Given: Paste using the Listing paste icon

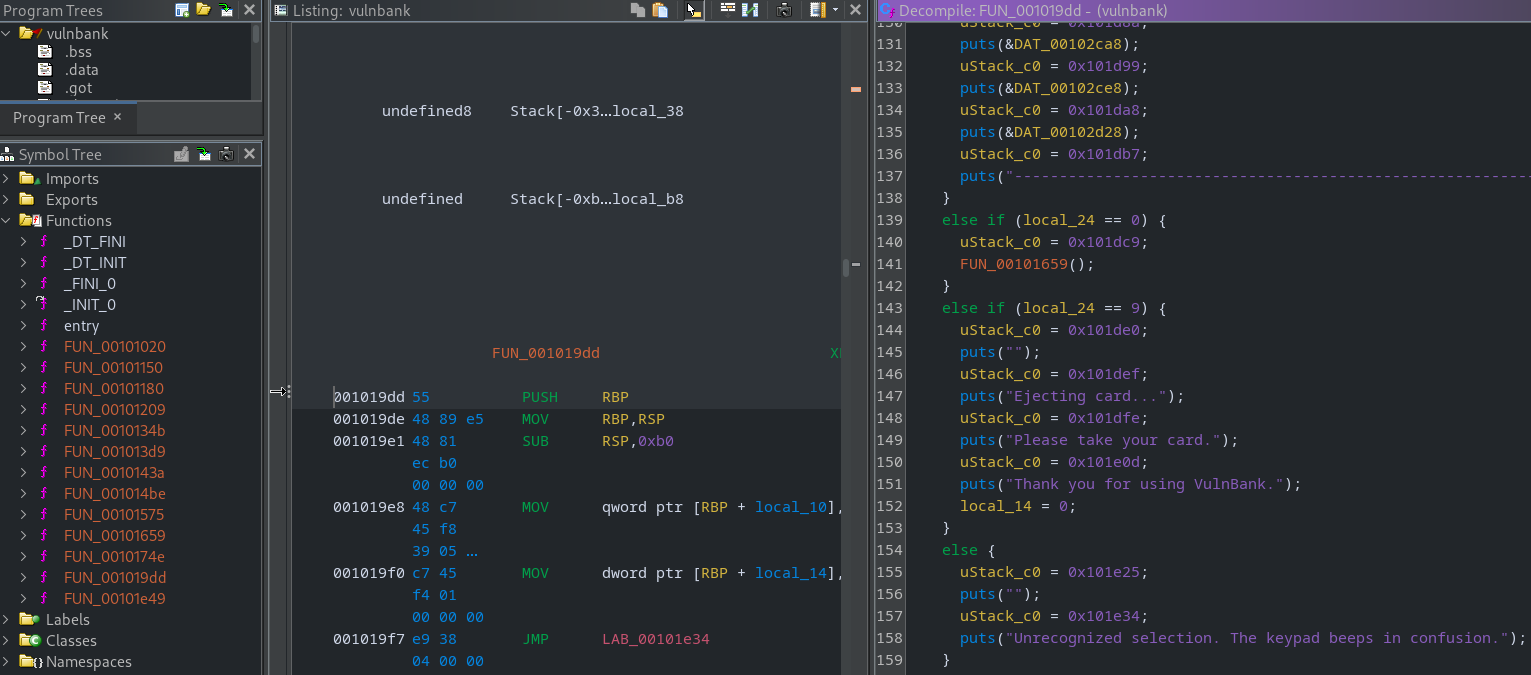Looking at the screenshot, I should coord(660,11).
